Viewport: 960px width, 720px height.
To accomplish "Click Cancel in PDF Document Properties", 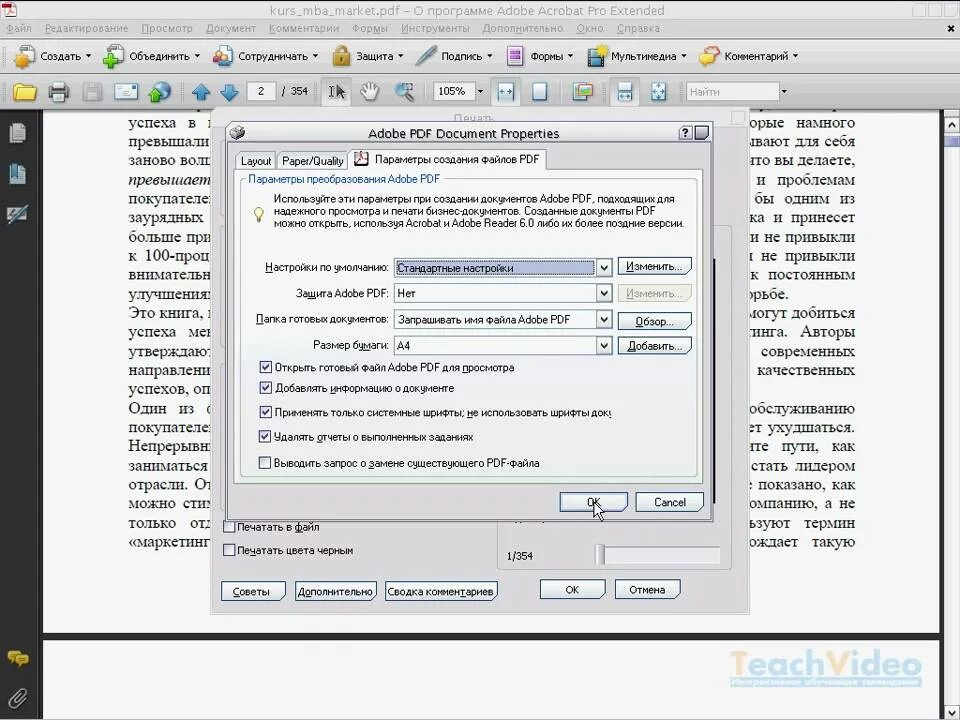I will coord(669,502).
